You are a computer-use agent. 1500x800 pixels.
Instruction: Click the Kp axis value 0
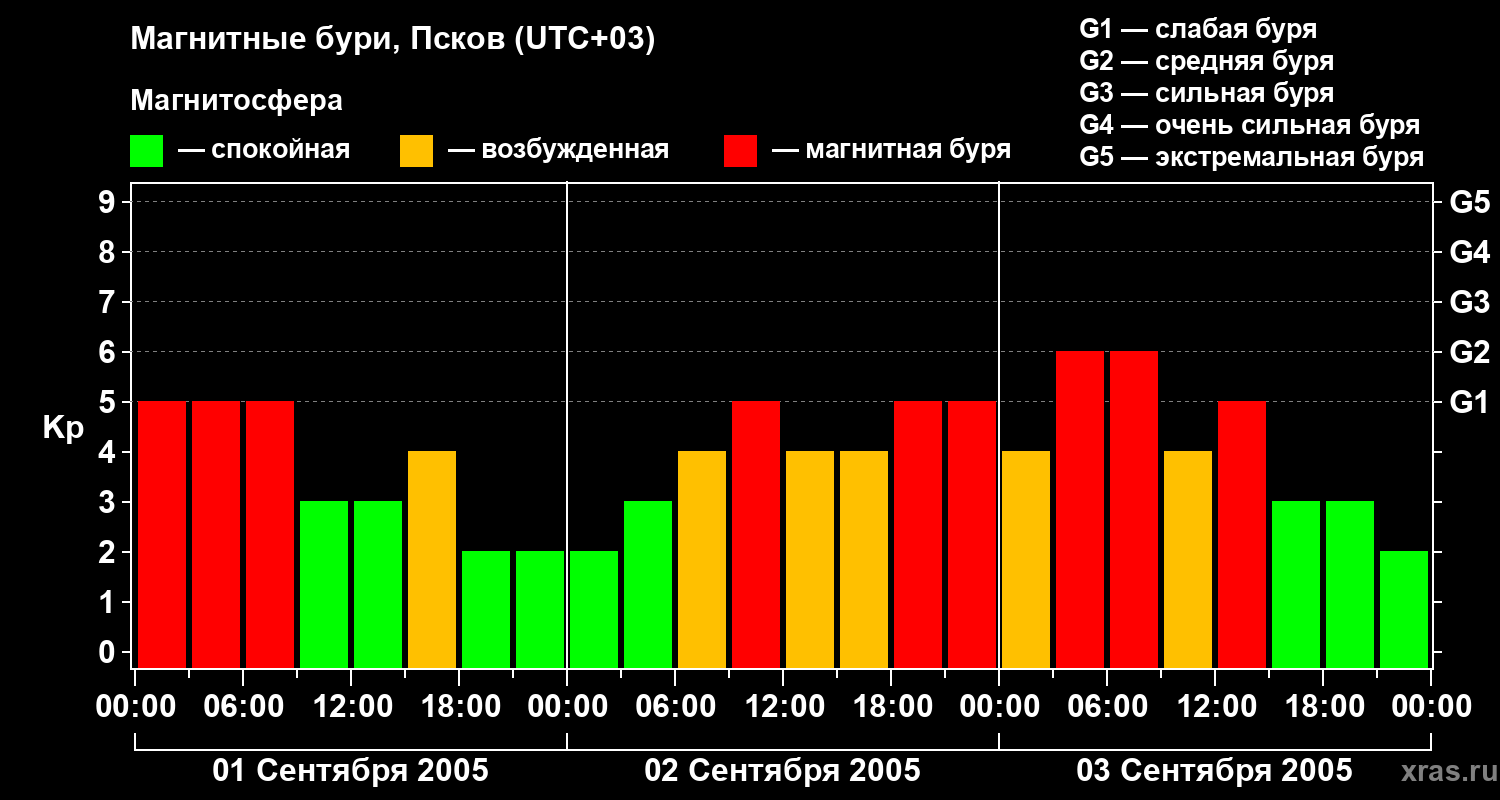[109, 652]
